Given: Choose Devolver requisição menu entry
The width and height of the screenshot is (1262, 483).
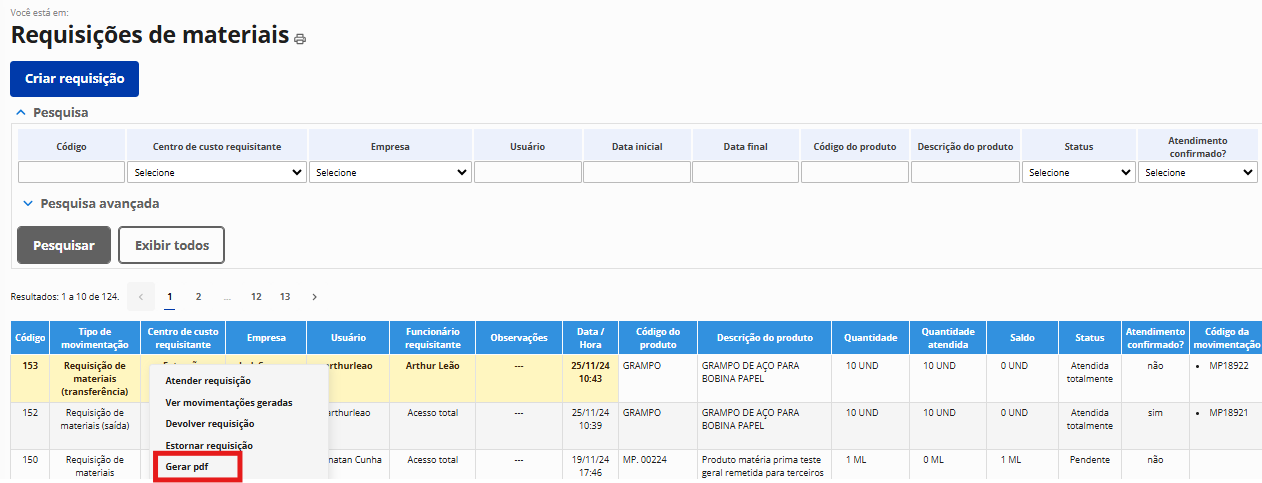Looking at the screenshot, I should [x=210, y=424].
